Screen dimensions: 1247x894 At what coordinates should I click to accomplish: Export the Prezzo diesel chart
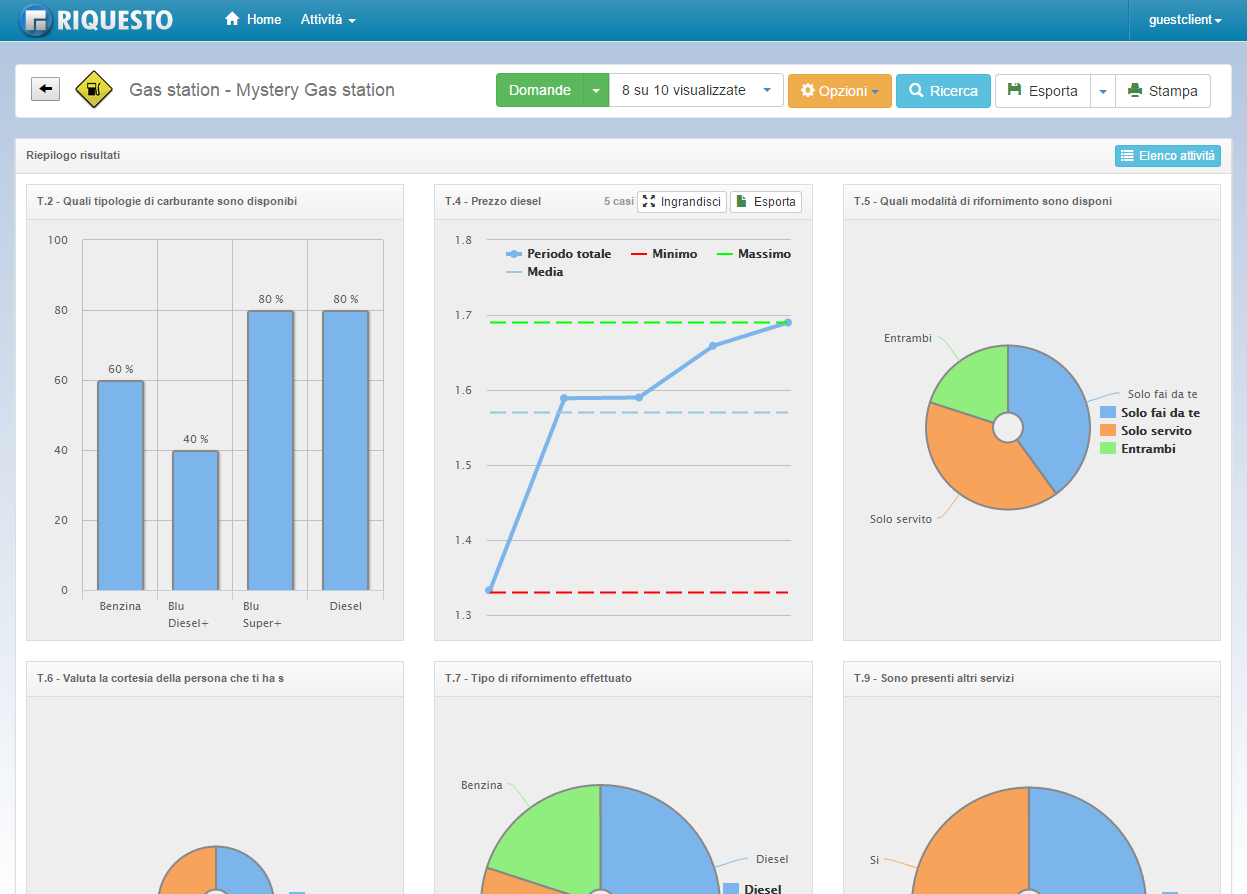(x=766, y=202)
